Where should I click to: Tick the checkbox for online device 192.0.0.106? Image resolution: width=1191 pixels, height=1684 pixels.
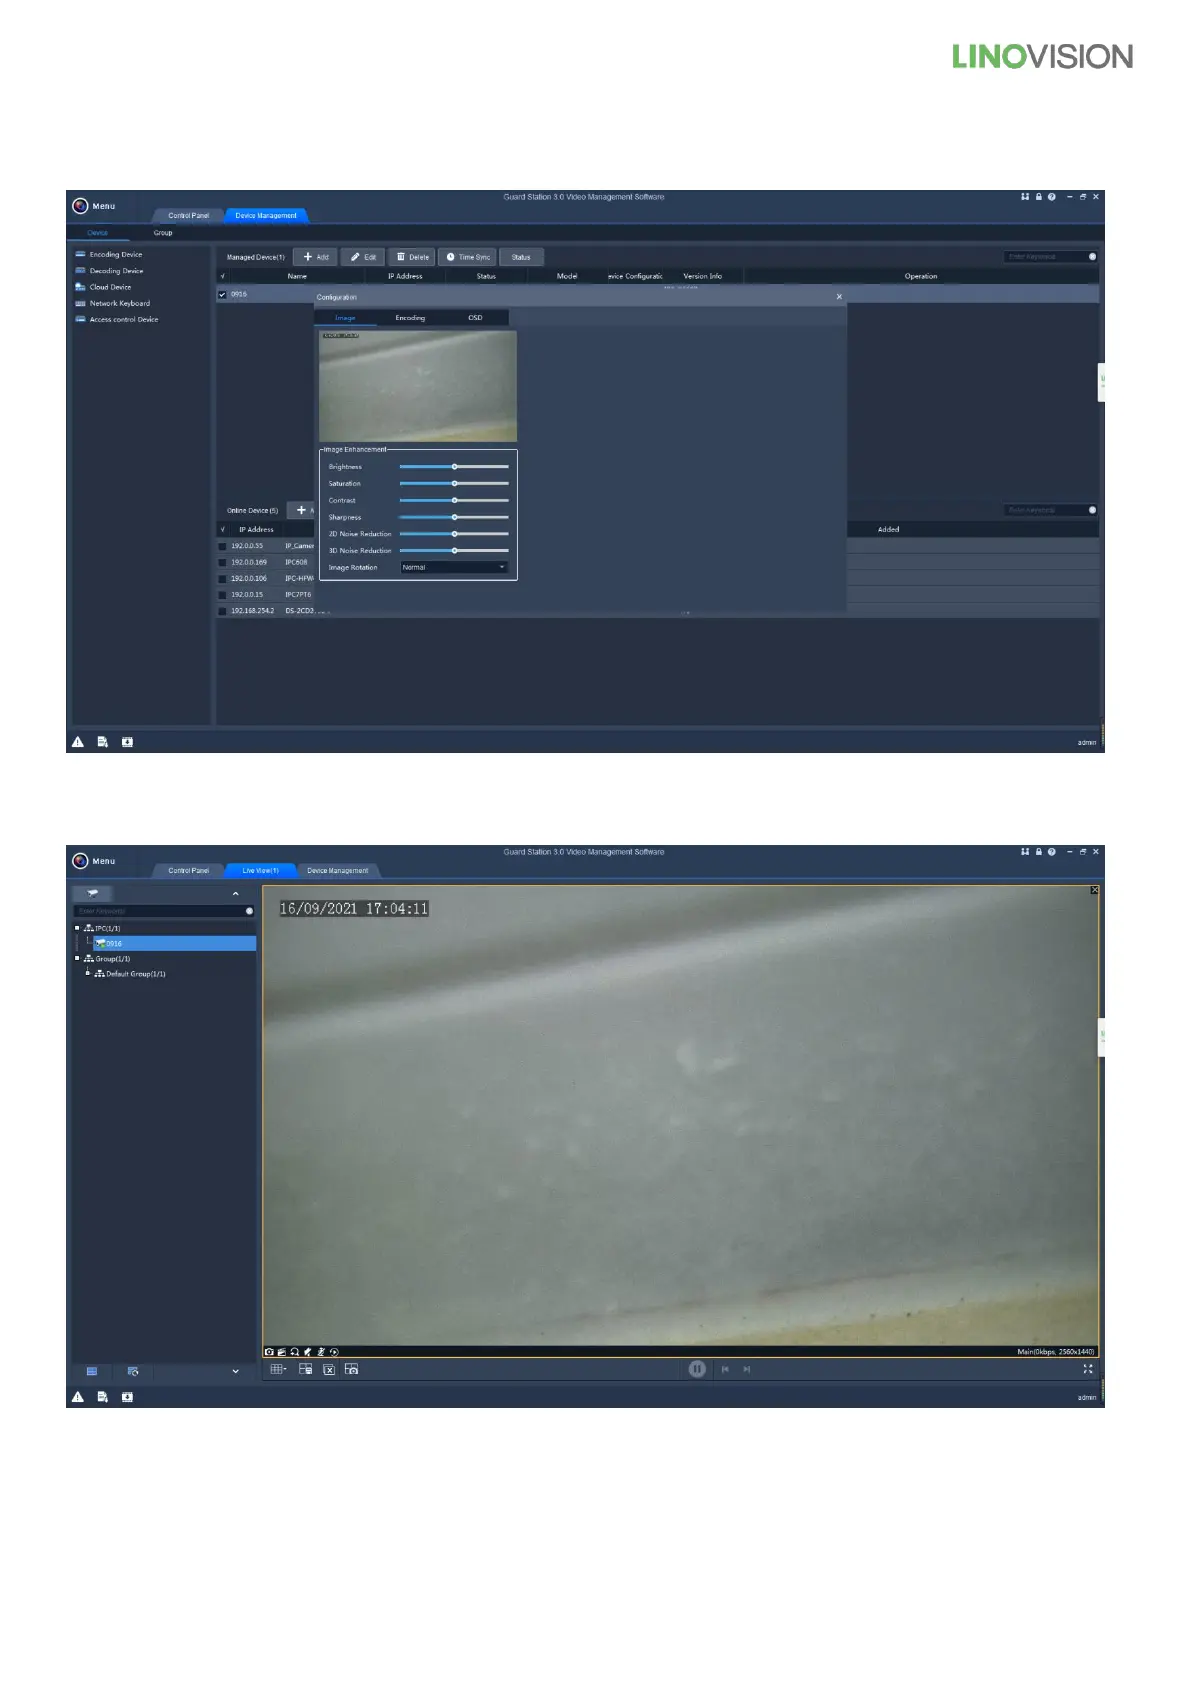point(222,578)
